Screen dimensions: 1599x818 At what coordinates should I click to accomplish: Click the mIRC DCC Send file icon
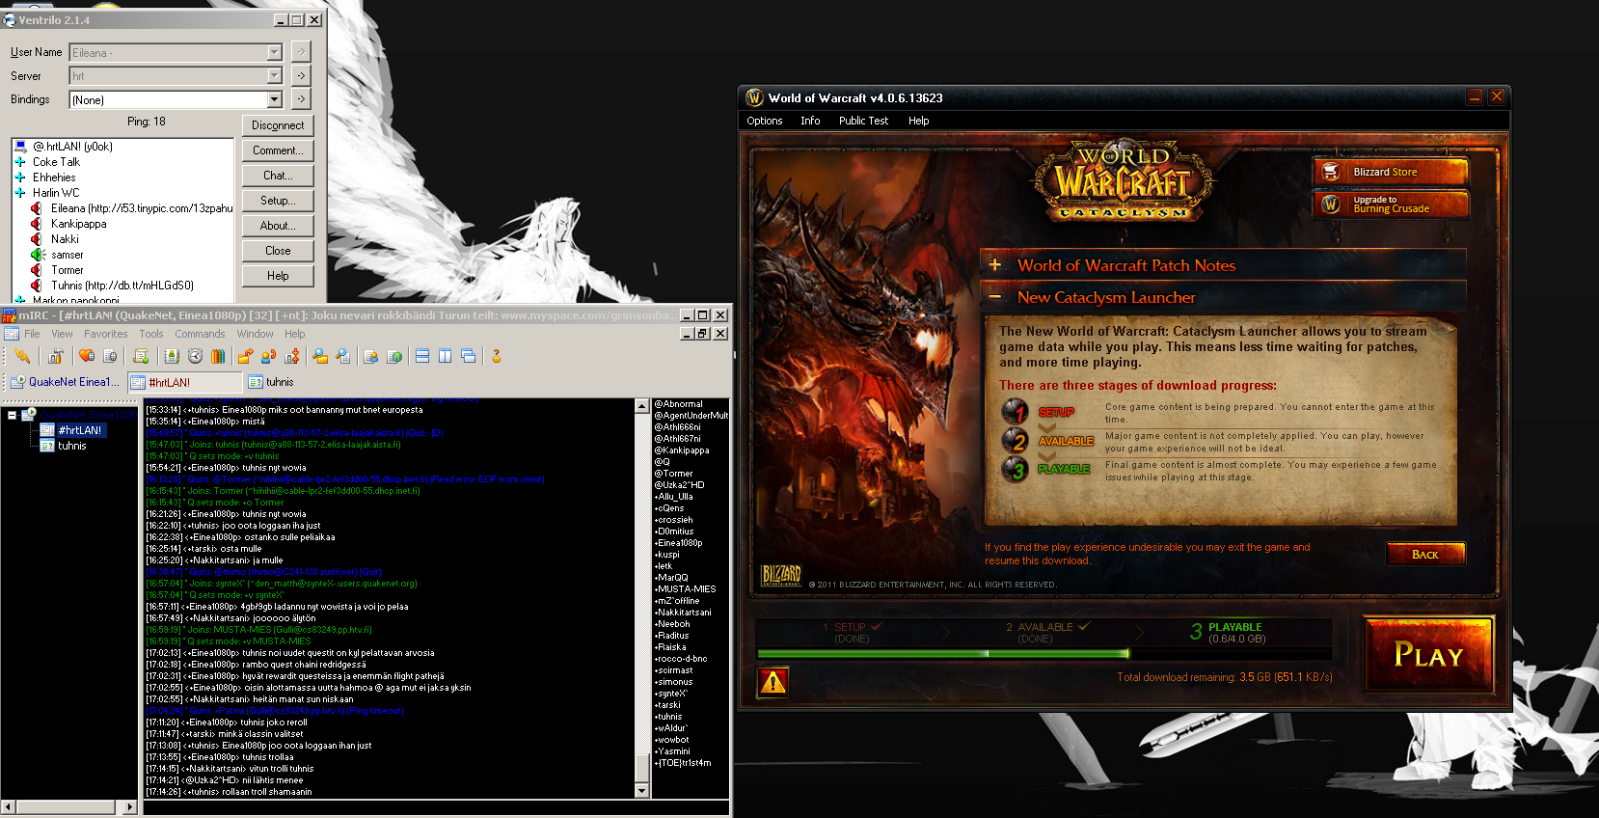245,356
